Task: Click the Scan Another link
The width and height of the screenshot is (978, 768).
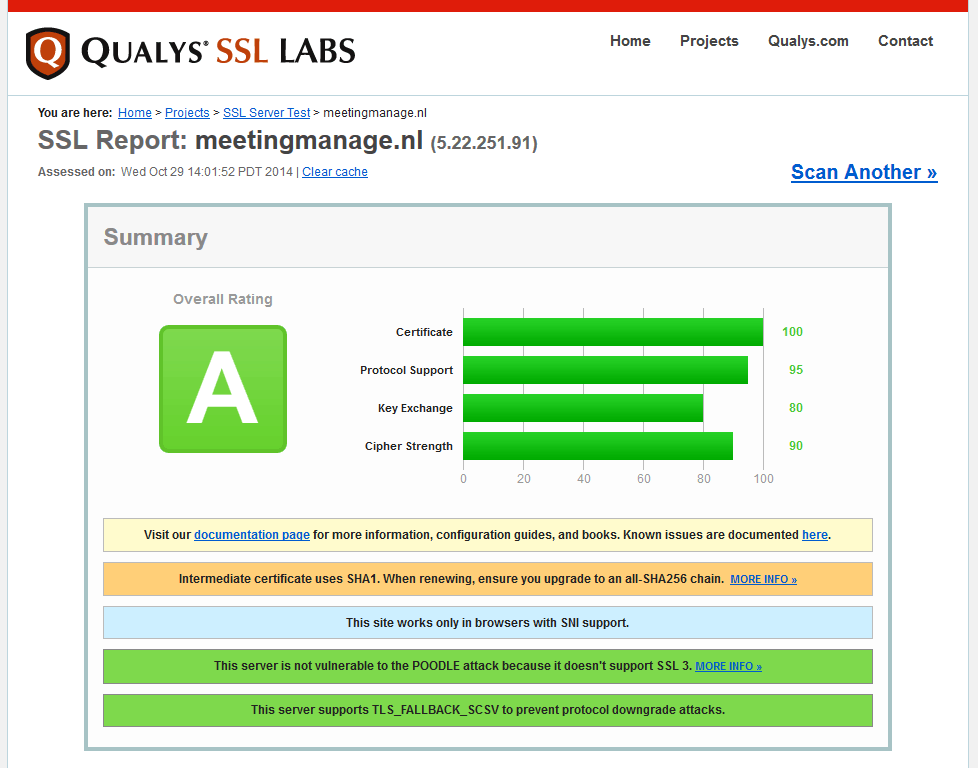Action: coord(864,172)
